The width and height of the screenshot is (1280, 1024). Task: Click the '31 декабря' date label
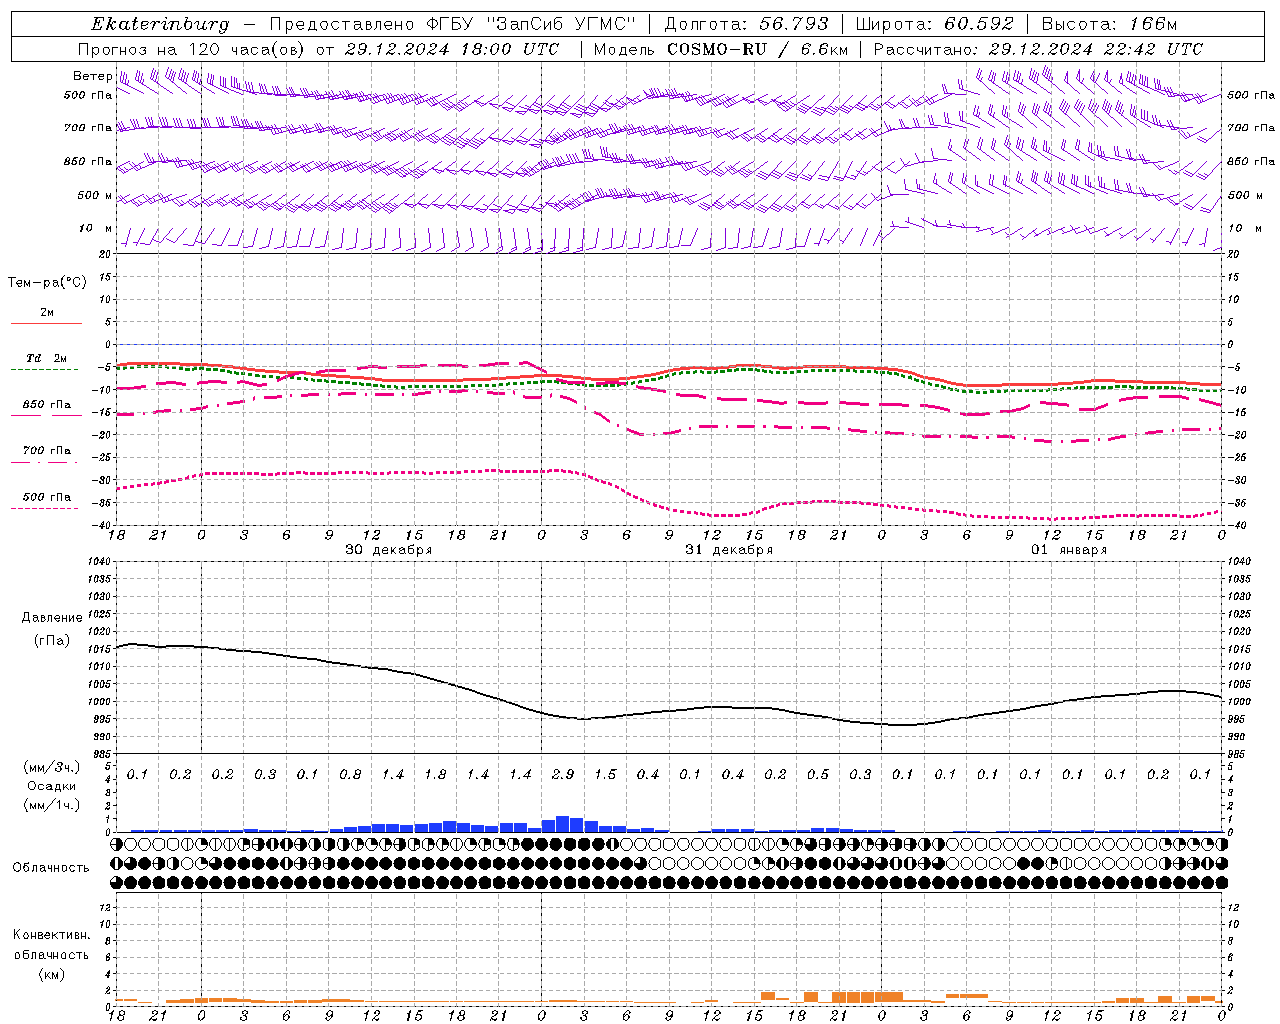pos(729,550)
